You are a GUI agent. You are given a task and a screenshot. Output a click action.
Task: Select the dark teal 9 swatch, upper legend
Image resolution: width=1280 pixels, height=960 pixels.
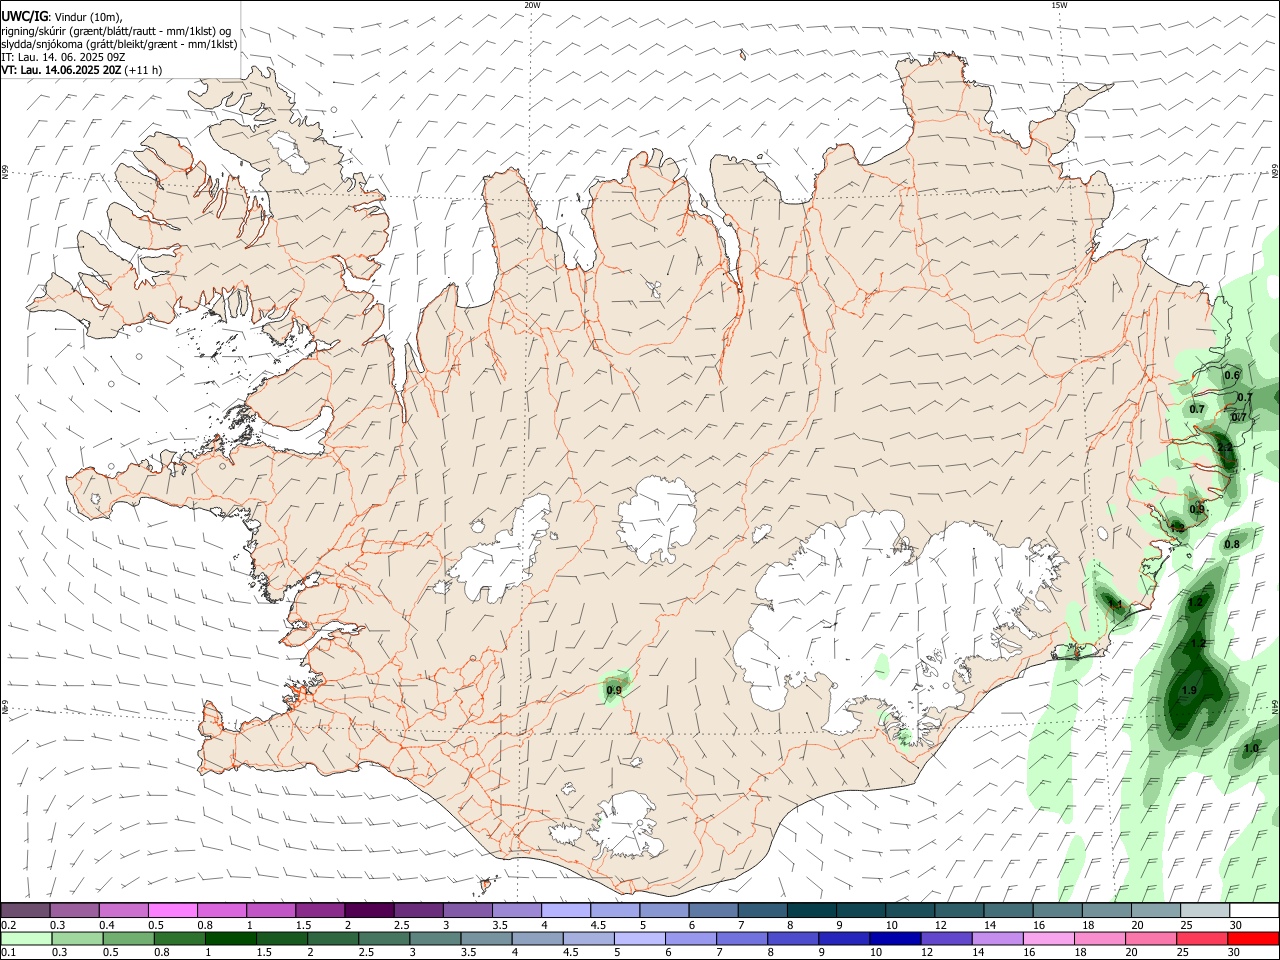click(860, 910)
